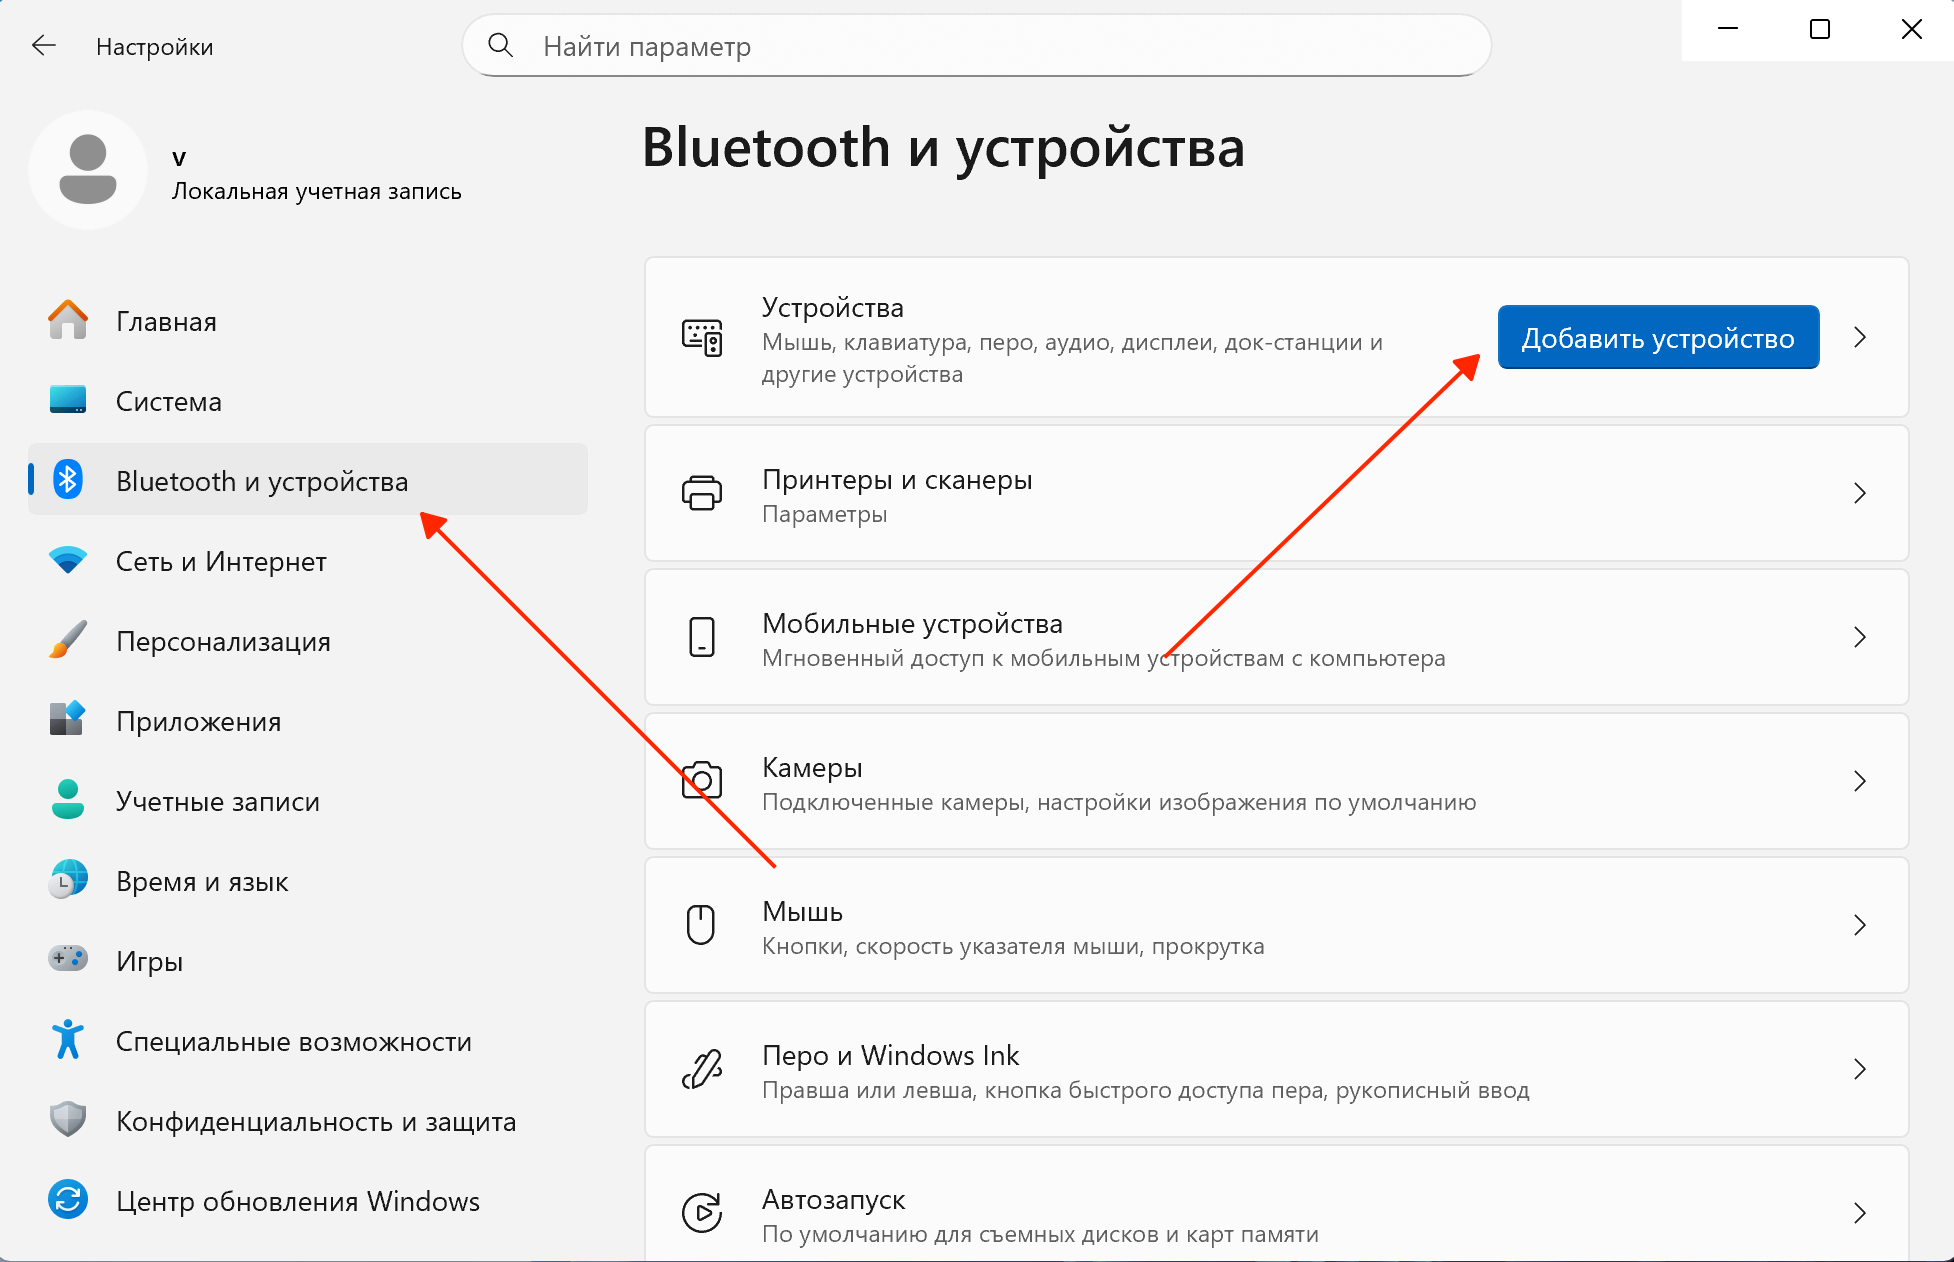Click the Bluetooth sidebar icon

click(x=68, y=480)
